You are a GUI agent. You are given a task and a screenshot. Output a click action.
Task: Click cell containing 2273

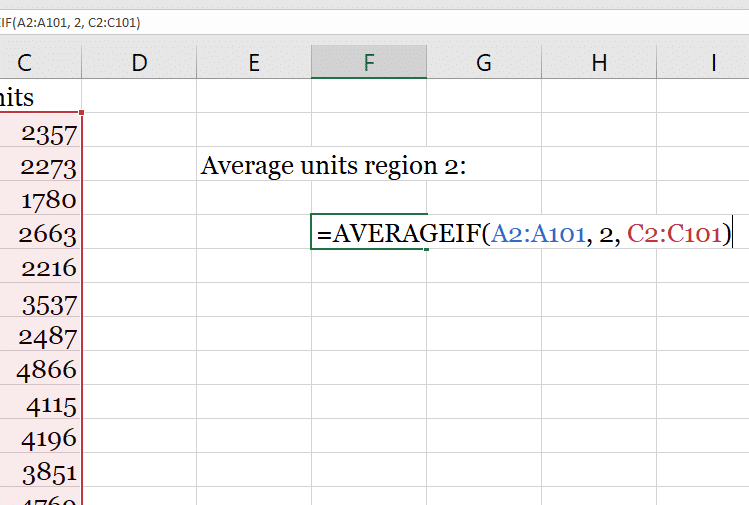pyautogui.click(x=40, y=164)
